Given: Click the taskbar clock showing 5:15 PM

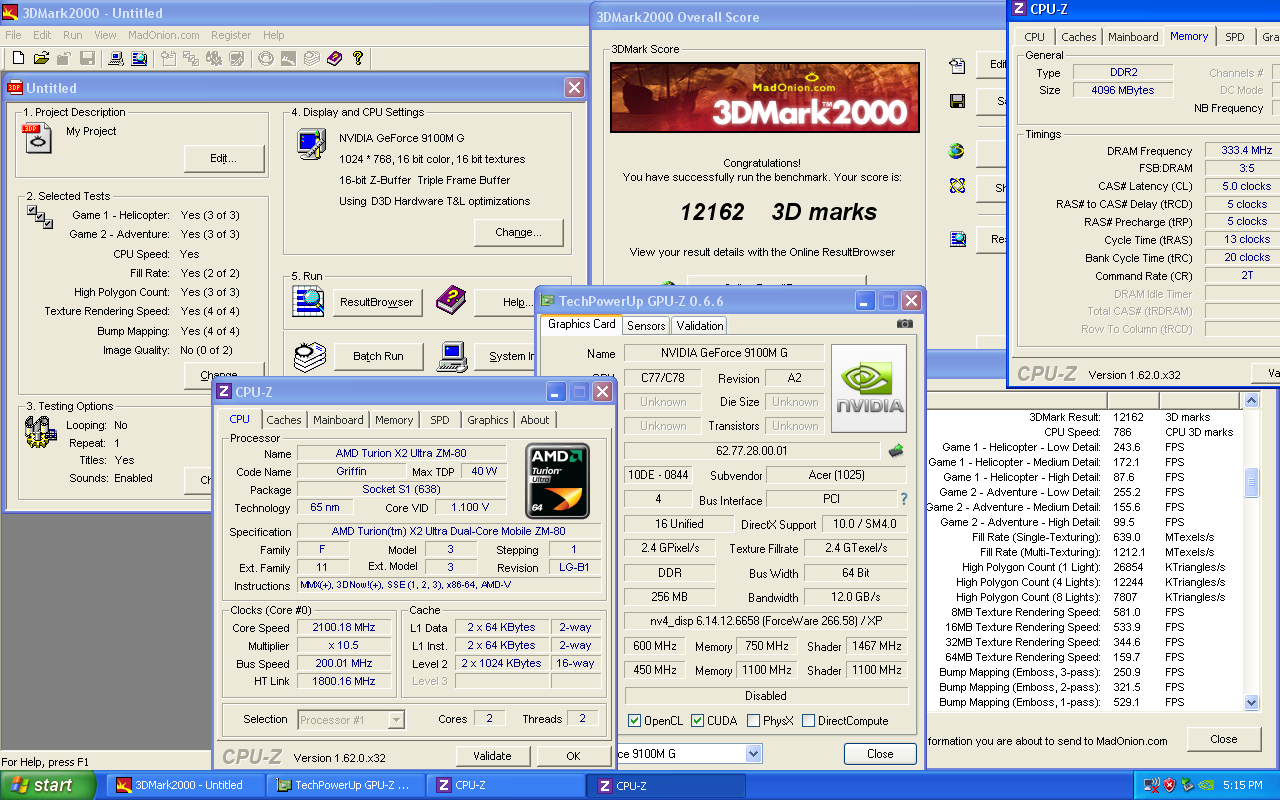Looking at the screenshot, I should click(1243, 785).
